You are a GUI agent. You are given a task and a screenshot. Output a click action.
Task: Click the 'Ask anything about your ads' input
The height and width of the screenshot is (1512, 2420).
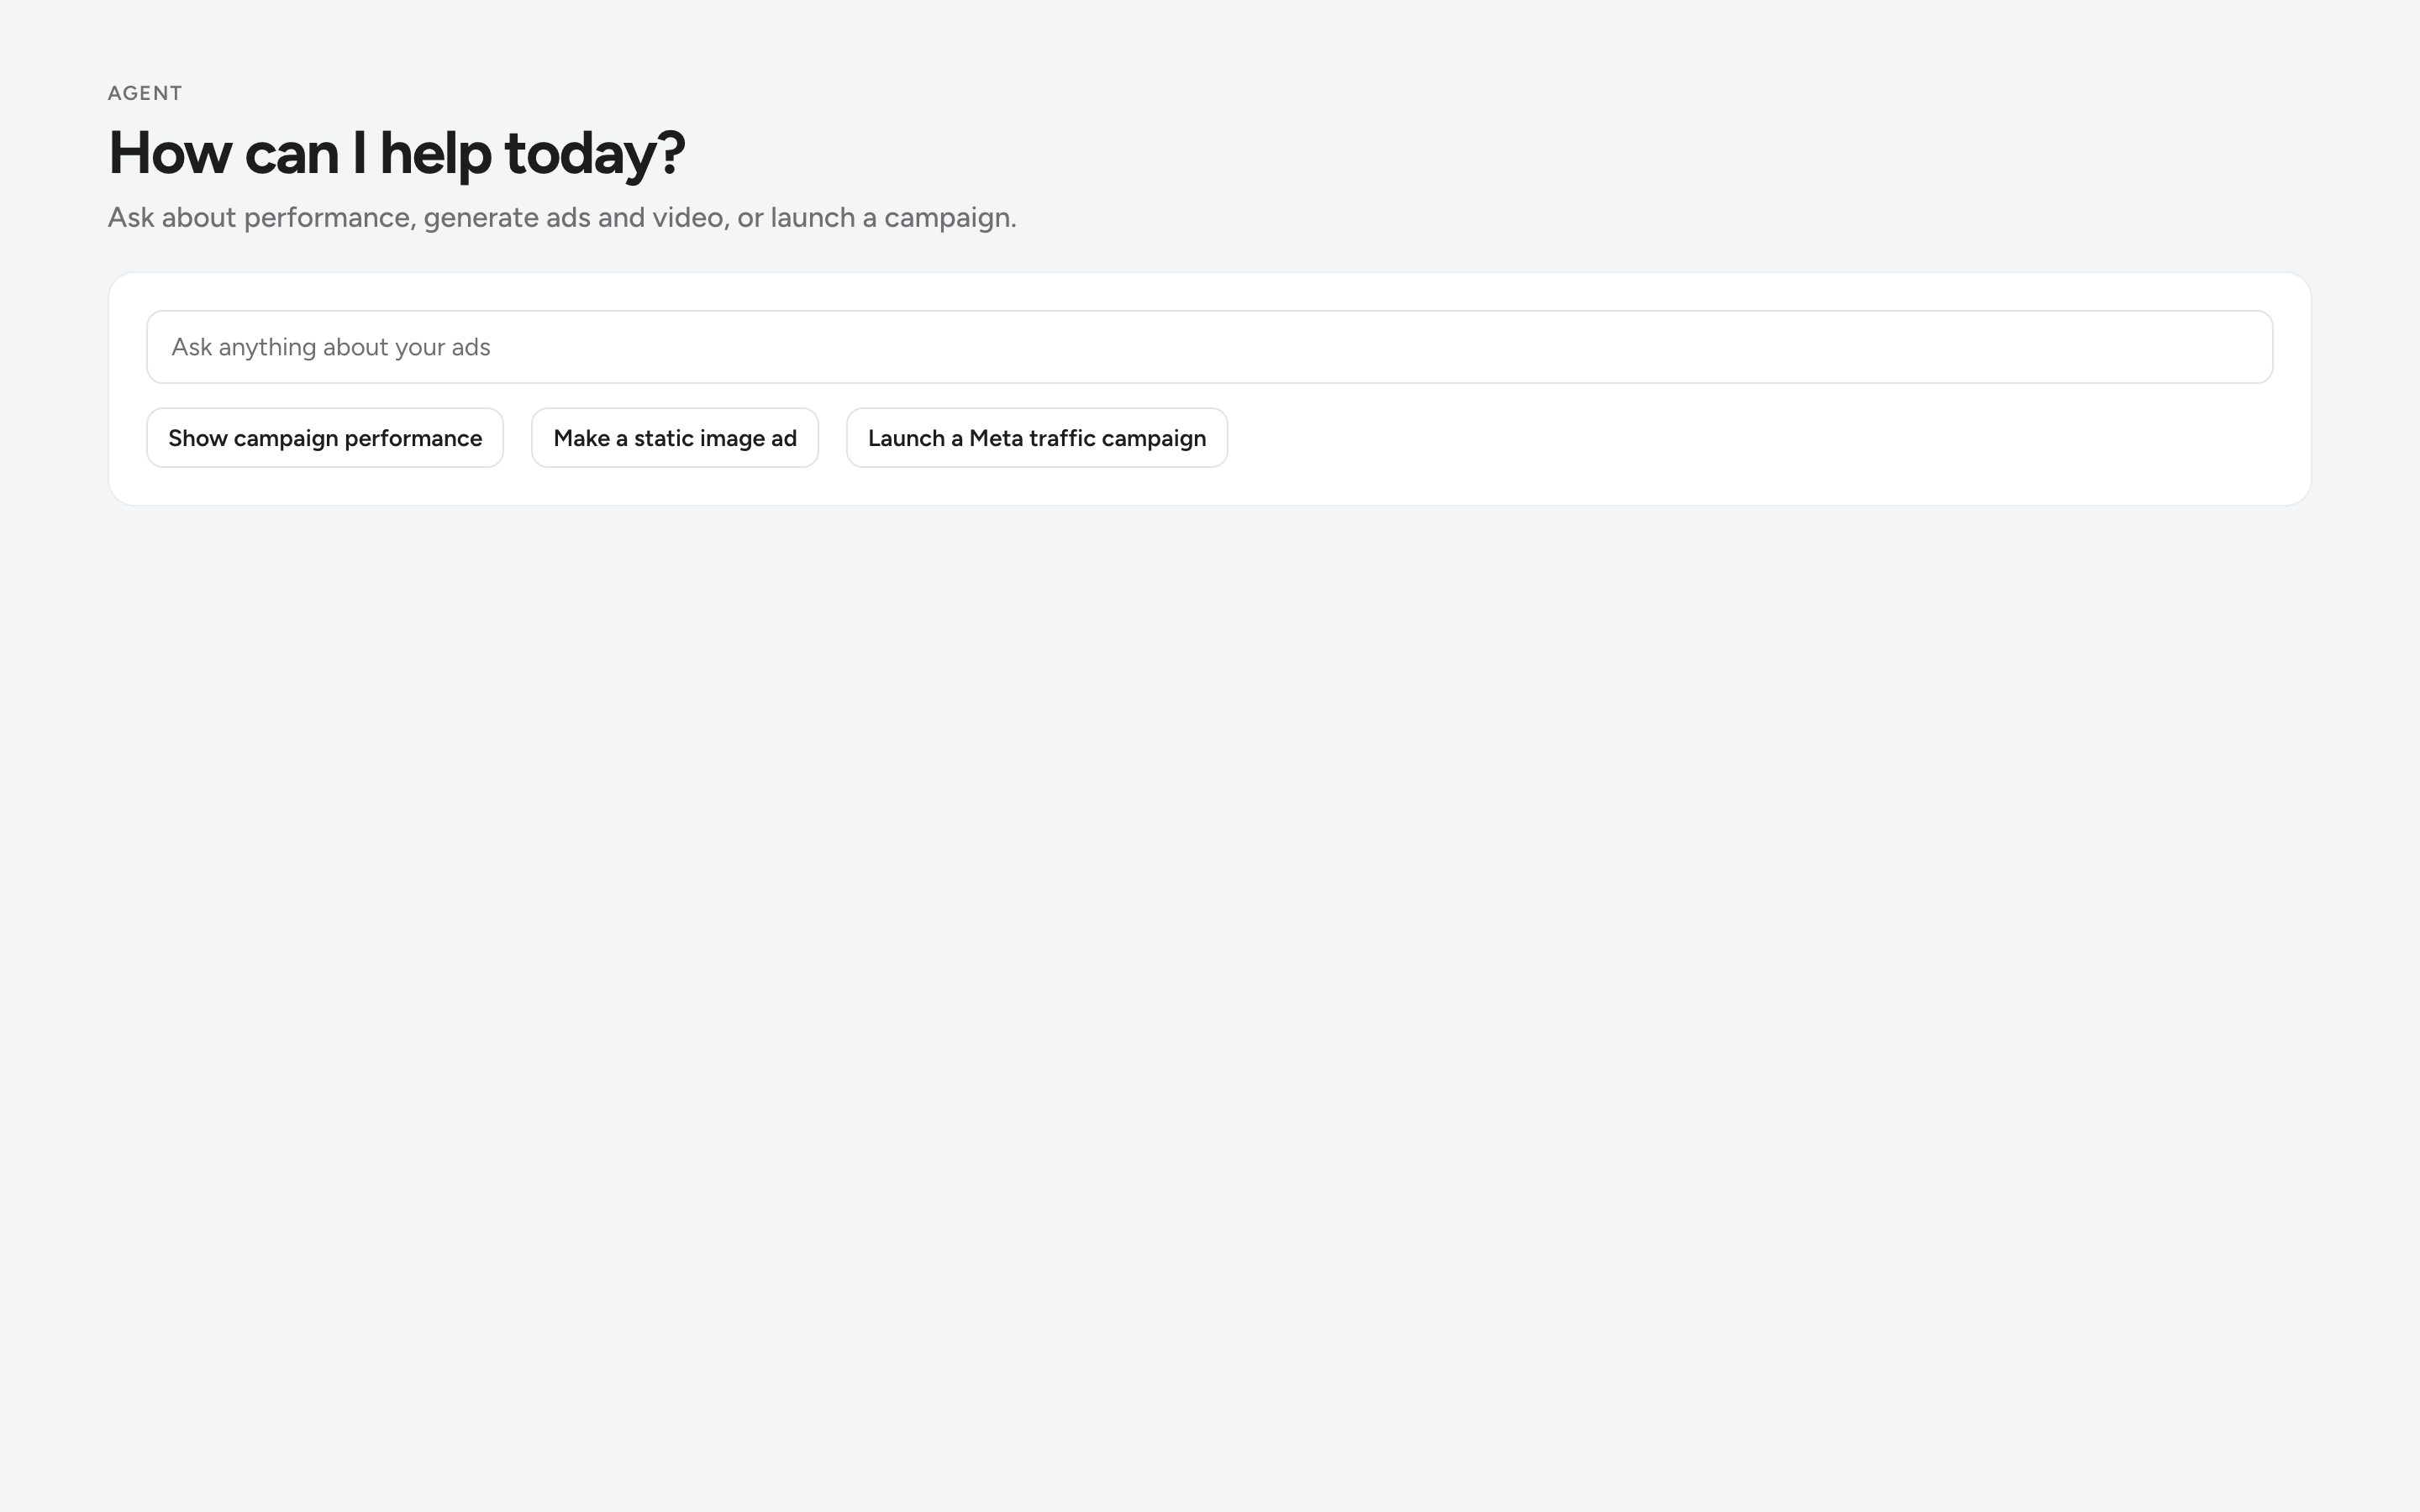pos(1209,347)
